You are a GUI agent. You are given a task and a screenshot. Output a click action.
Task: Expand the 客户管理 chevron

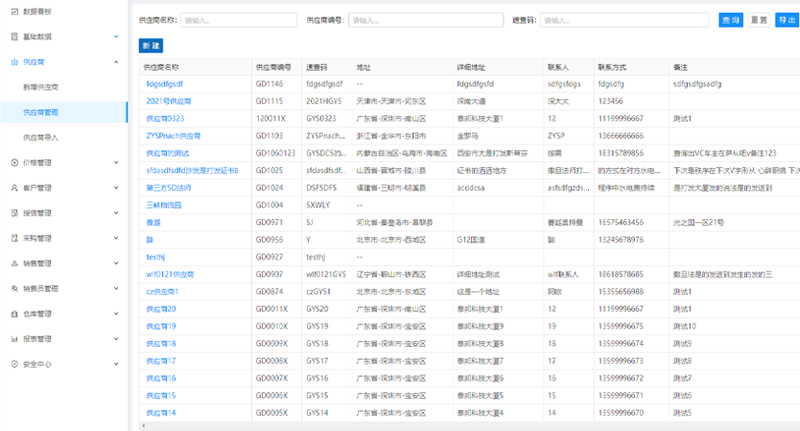coord(116,187)
